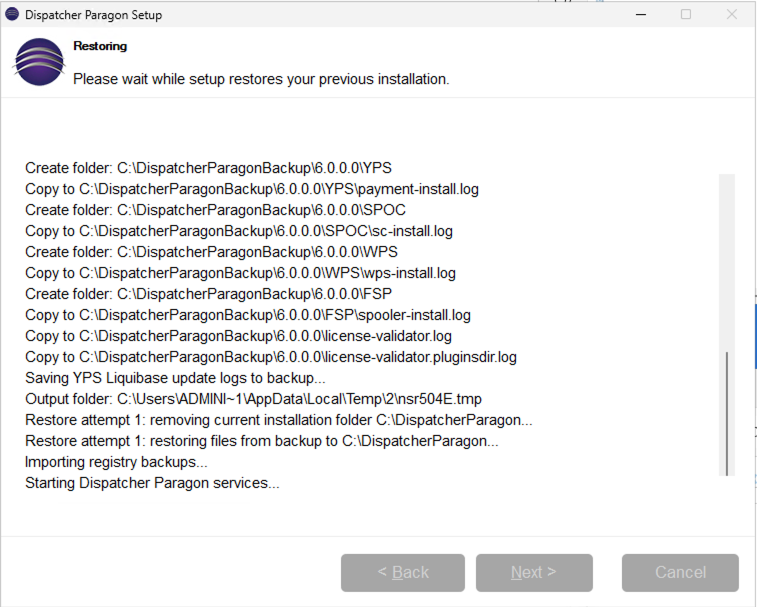Select log line with license-validator.pluginsdir.log
This screenshot has width=757, height=607.
(271, 357)
